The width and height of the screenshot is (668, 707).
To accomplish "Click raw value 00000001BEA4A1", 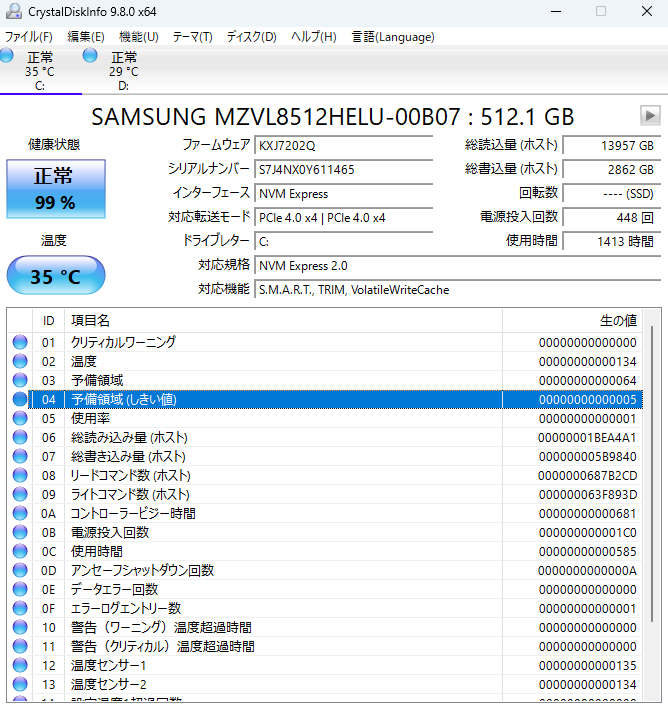I will click(587, 437).
